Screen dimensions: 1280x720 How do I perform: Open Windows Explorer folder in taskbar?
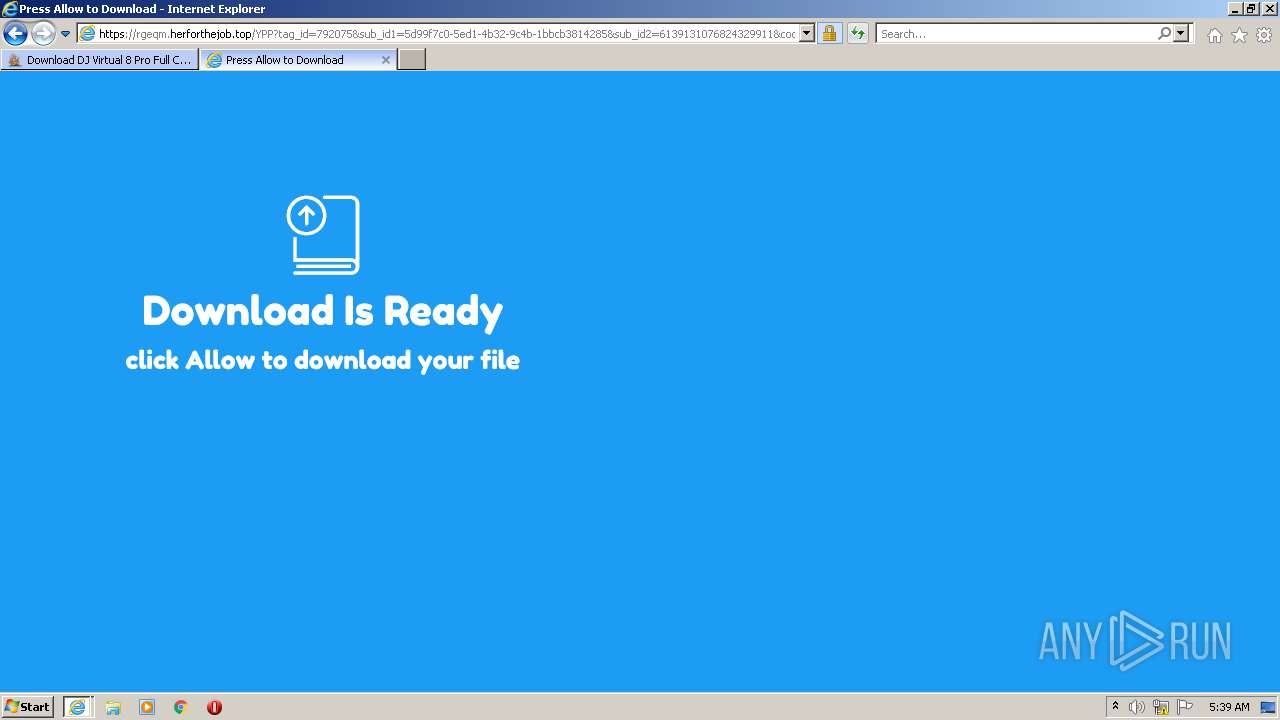(x=113, y=707)
